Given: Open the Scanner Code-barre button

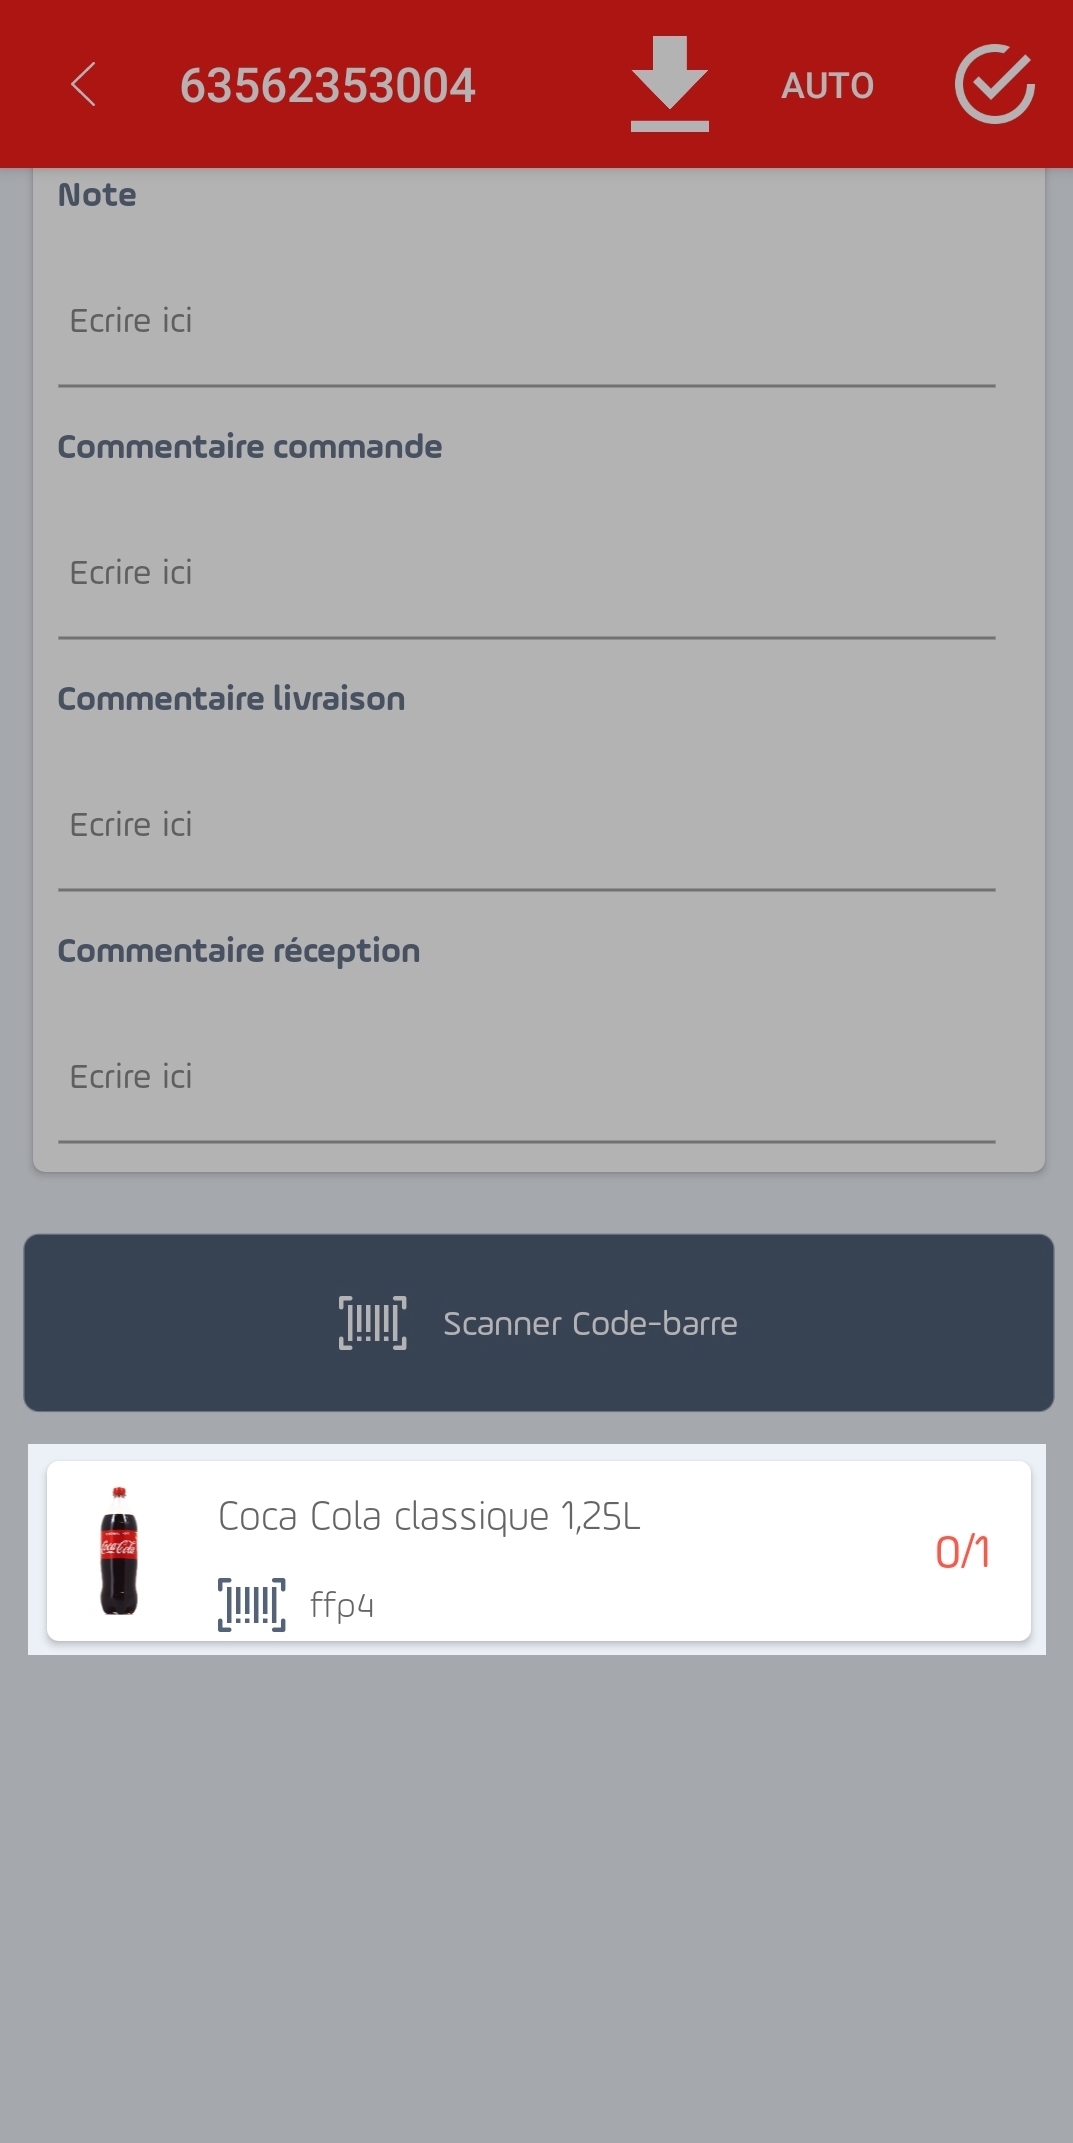Looking at the screenshot, I should [x=538, y=1323].
